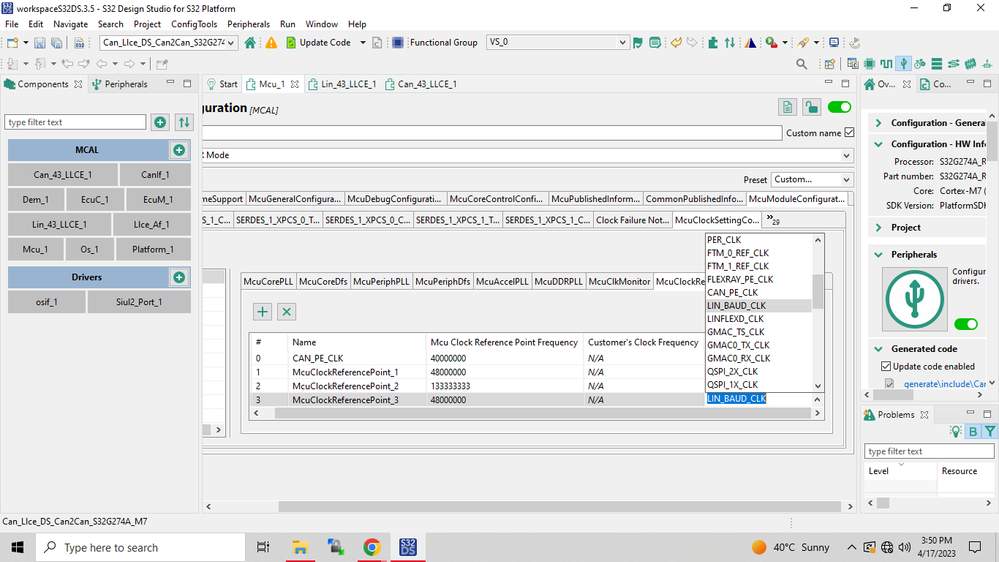Click the sort arrows icon in Components

click(x=184, y=122)
